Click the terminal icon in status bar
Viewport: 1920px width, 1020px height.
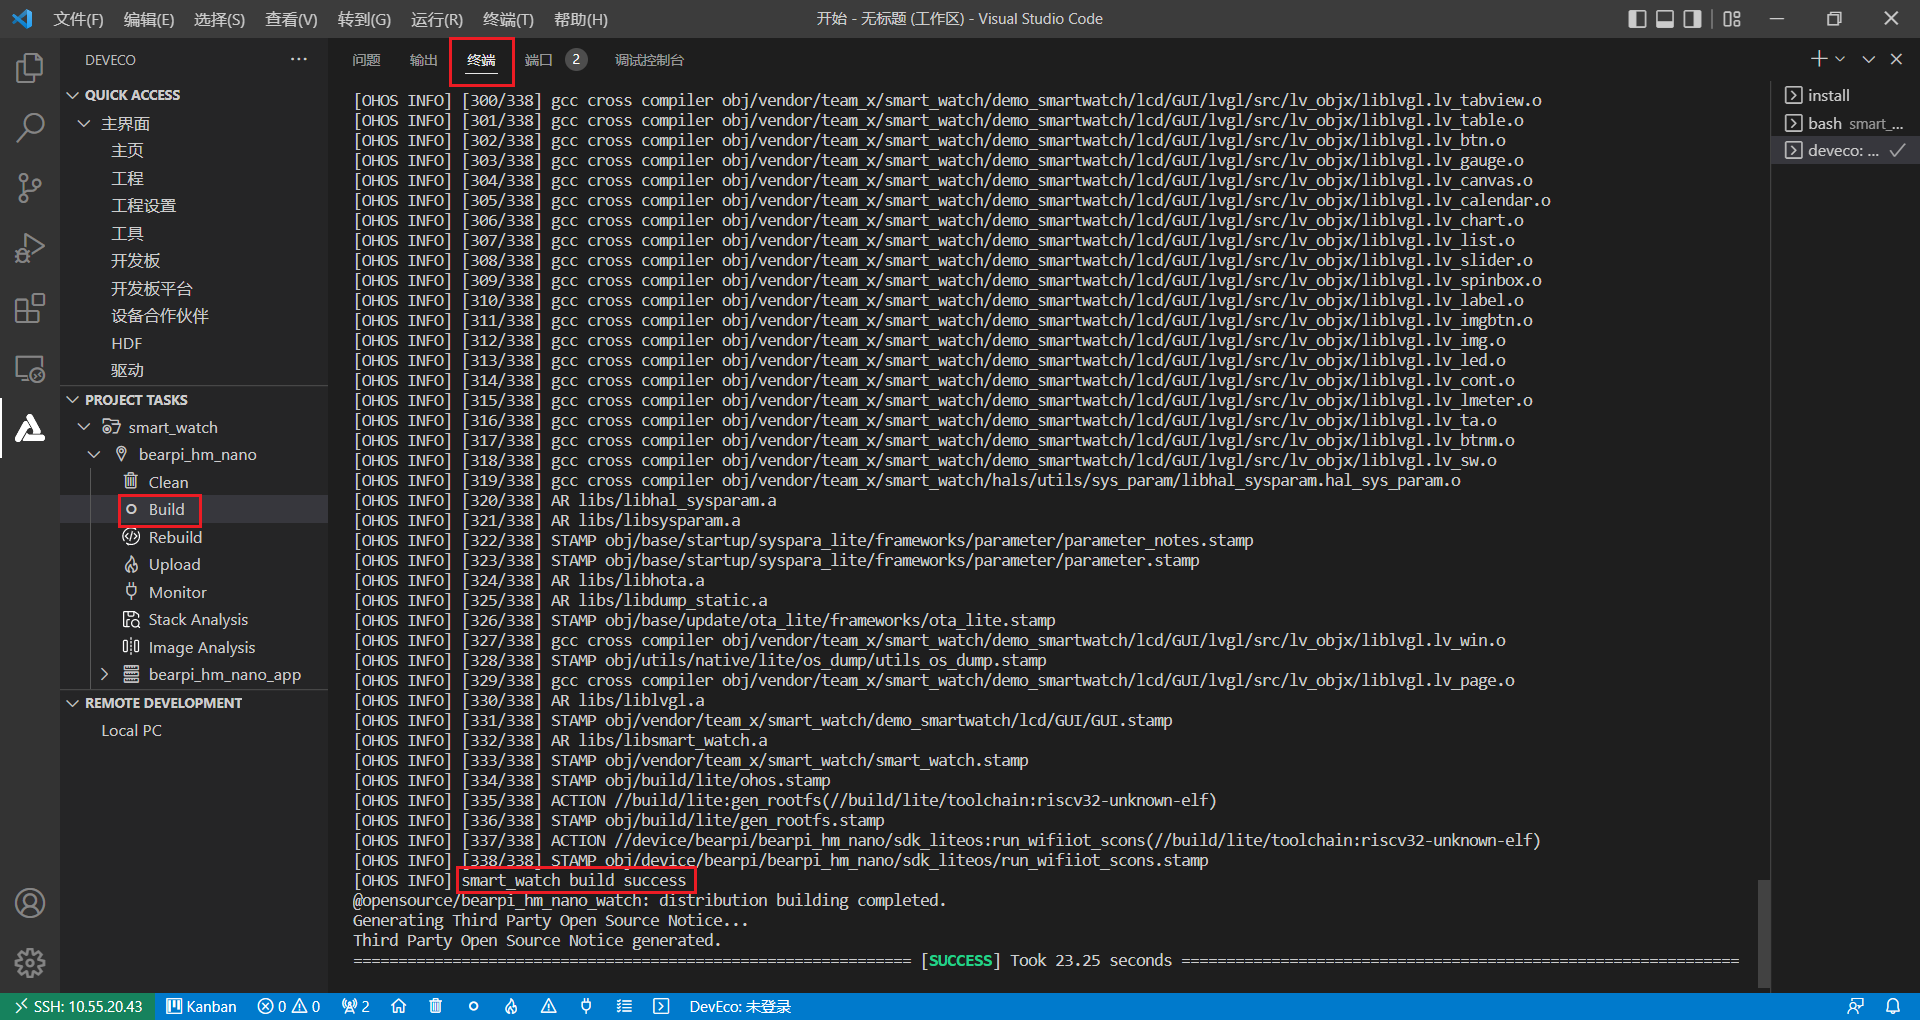point(661,1006)
